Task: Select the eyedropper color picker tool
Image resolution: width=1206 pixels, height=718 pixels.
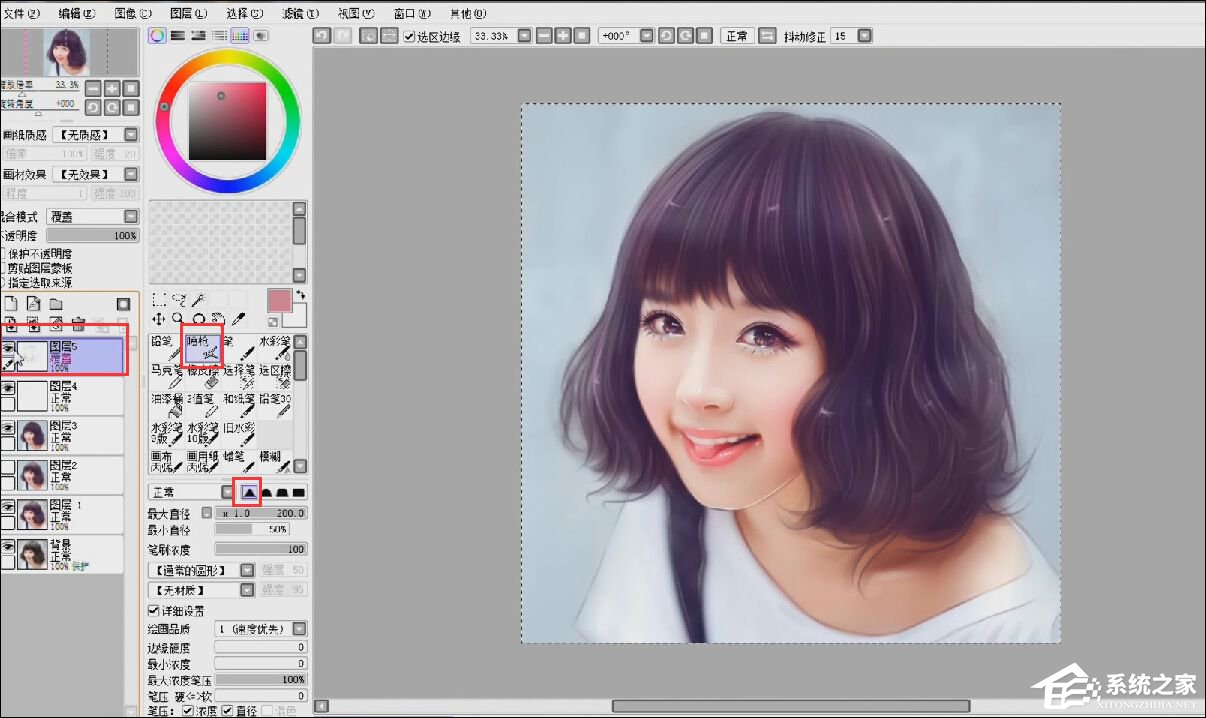Action: (x=238, y=319)
